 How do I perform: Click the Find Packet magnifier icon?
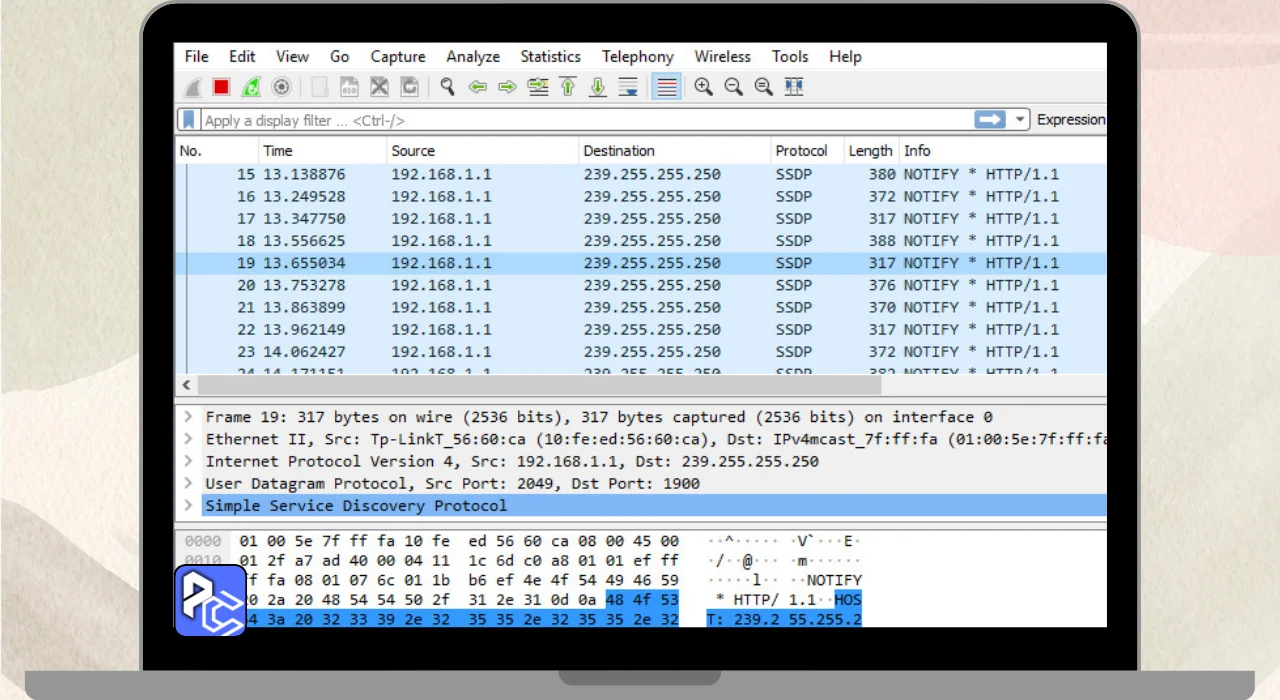tap(447, 87)
